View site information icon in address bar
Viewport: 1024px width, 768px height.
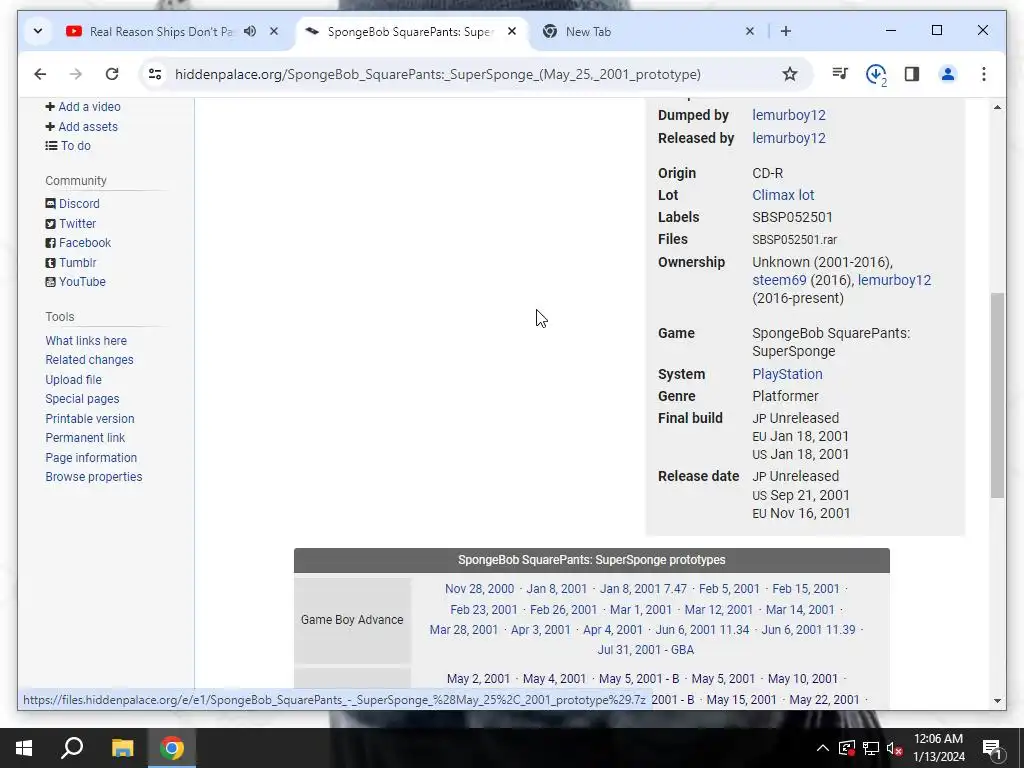(x=155, y=74)
